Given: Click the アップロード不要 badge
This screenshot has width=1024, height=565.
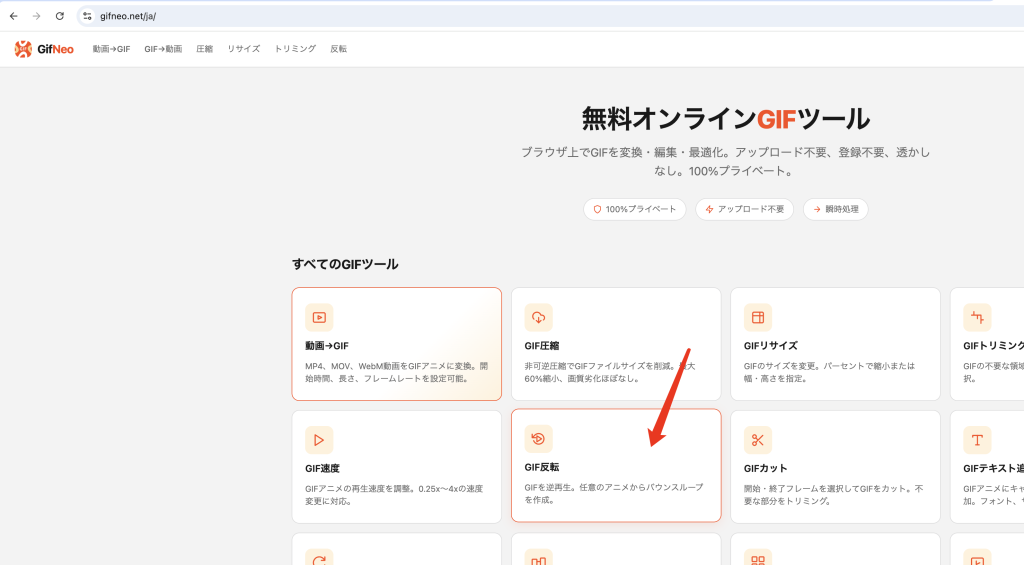Looking at the screenshot, I should (744, 209).
